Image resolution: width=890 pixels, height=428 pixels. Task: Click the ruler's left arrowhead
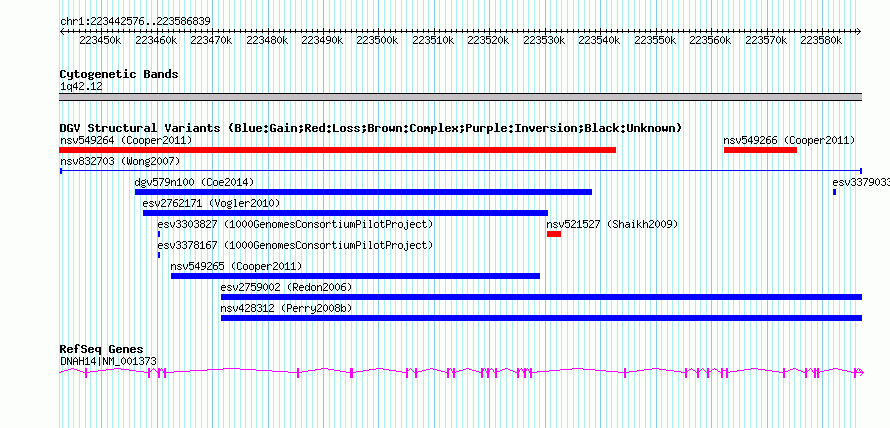62,32
